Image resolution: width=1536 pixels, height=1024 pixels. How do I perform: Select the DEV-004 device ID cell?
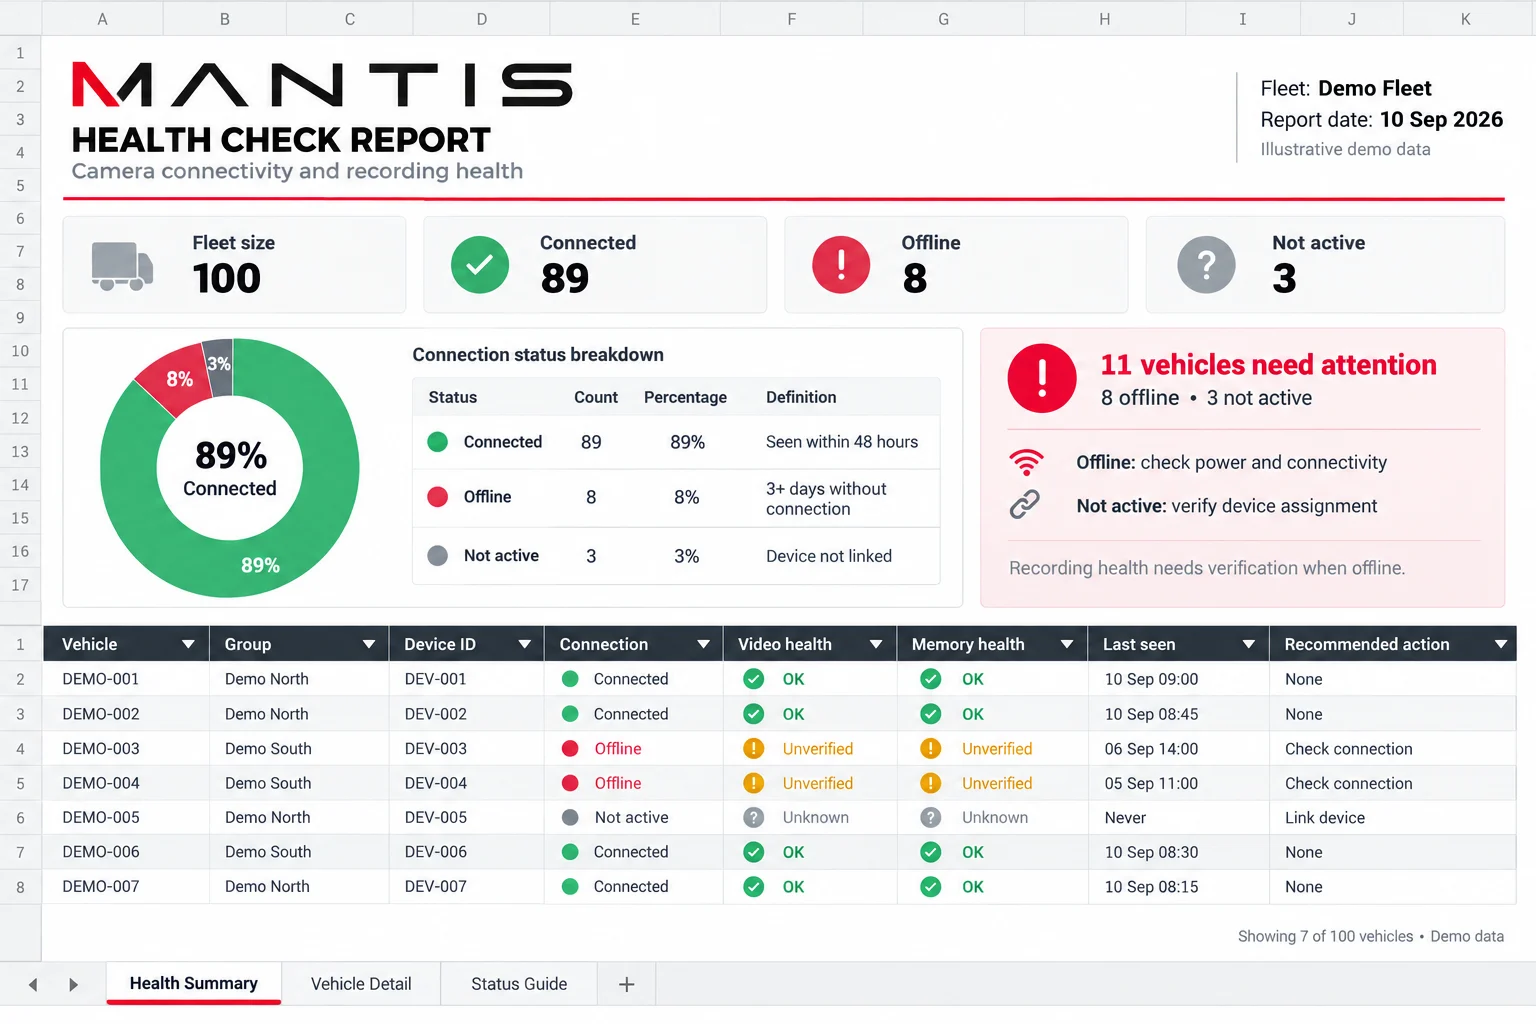point(466,783)
